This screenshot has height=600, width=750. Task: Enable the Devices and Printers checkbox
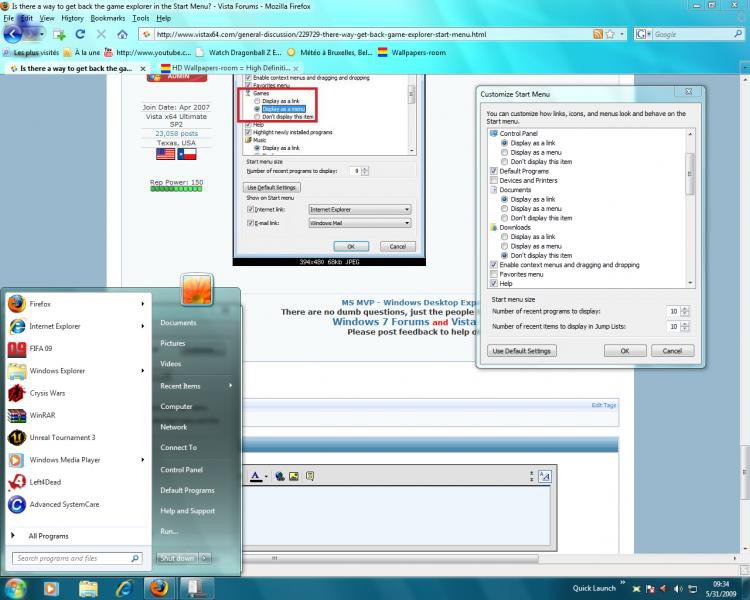tap(494, 180)
